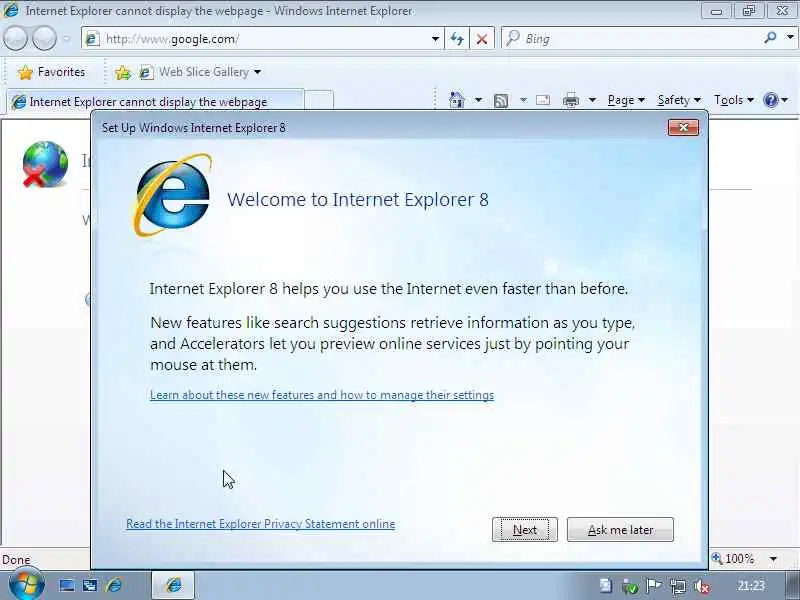Viewport: 800px width, 600px height.
Task: Click the Show Desktop quick launch icon
Action: (x=67, y=585)
